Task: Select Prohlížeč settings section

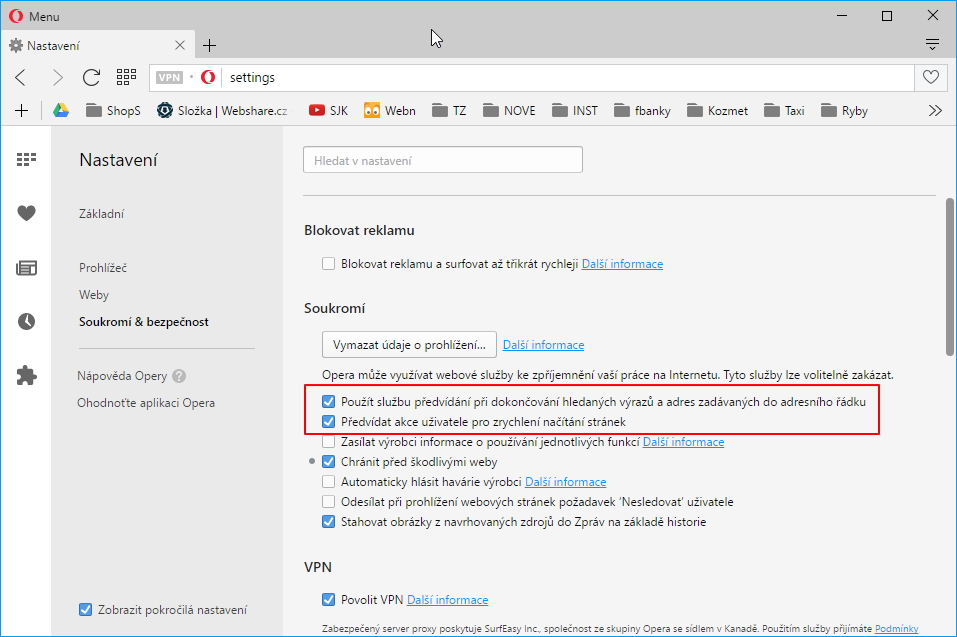Action: pos(103,267)
